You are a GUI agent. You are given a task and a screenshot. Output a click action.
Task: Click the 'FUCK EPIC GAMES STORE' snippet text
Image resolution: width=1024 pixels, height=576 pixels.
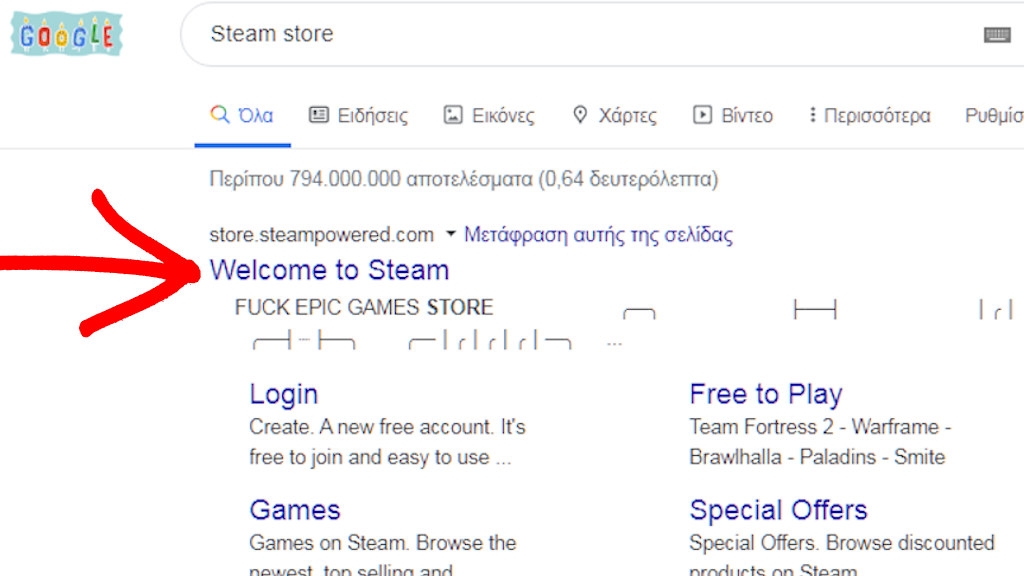364,307
